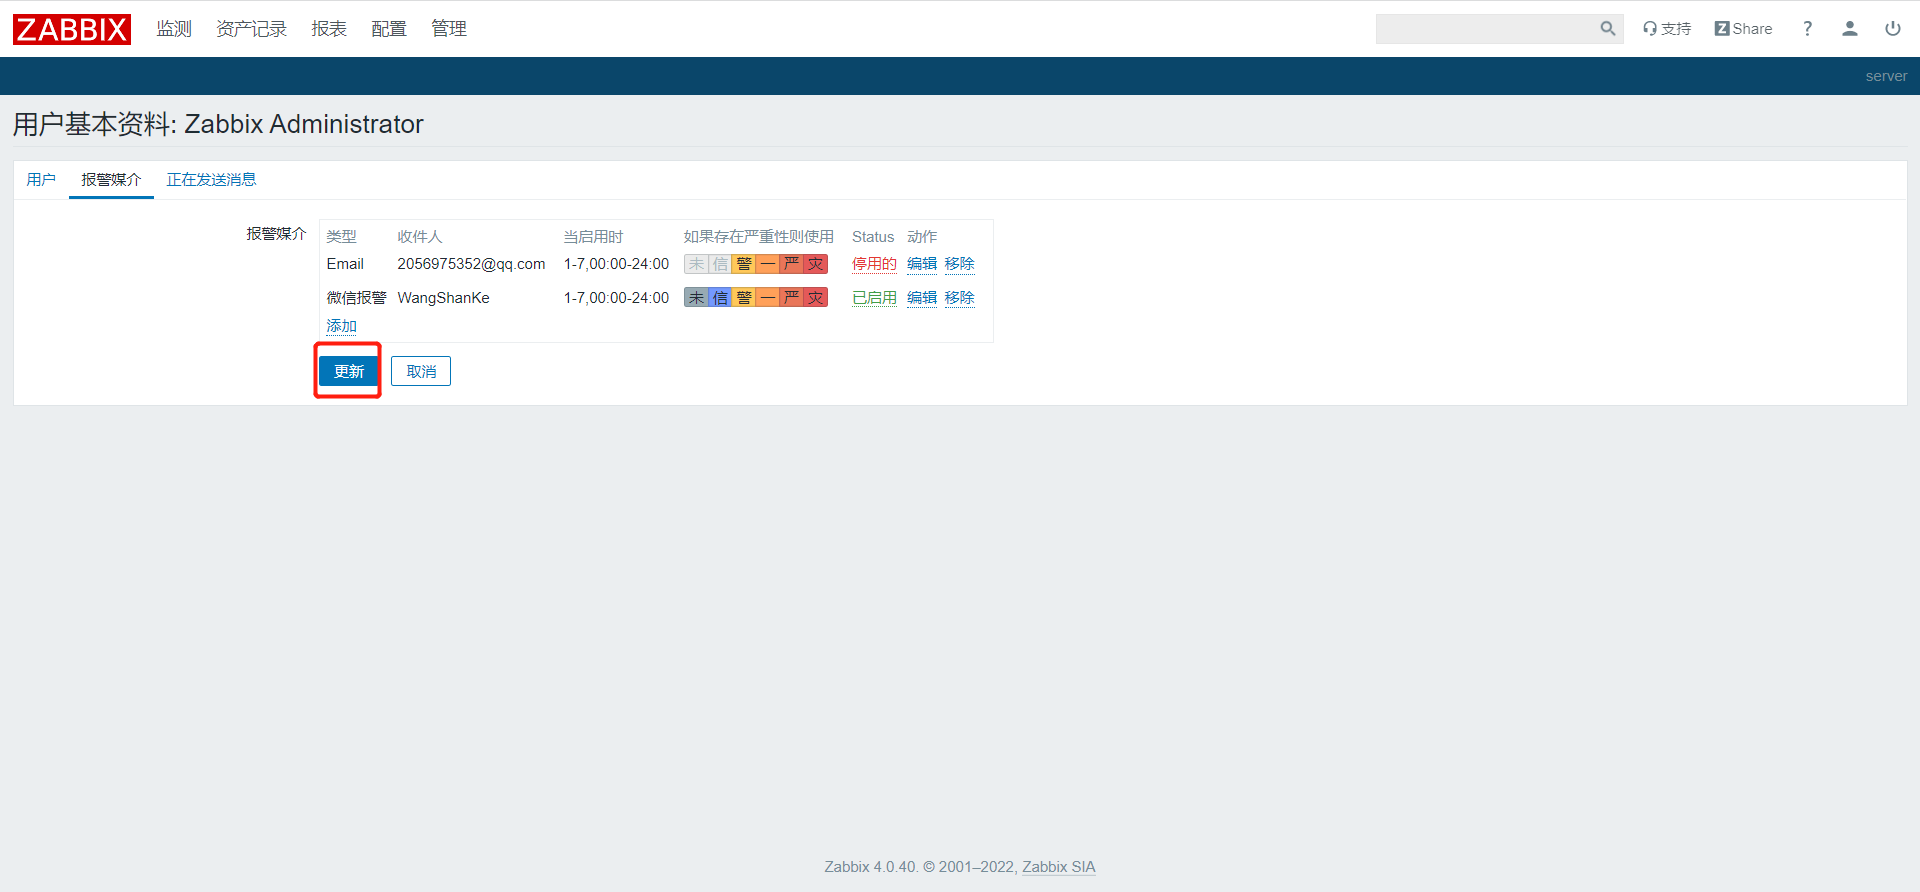Click the 更新 update button
This screenshot has height=892, width=1920.
(349, 371)
